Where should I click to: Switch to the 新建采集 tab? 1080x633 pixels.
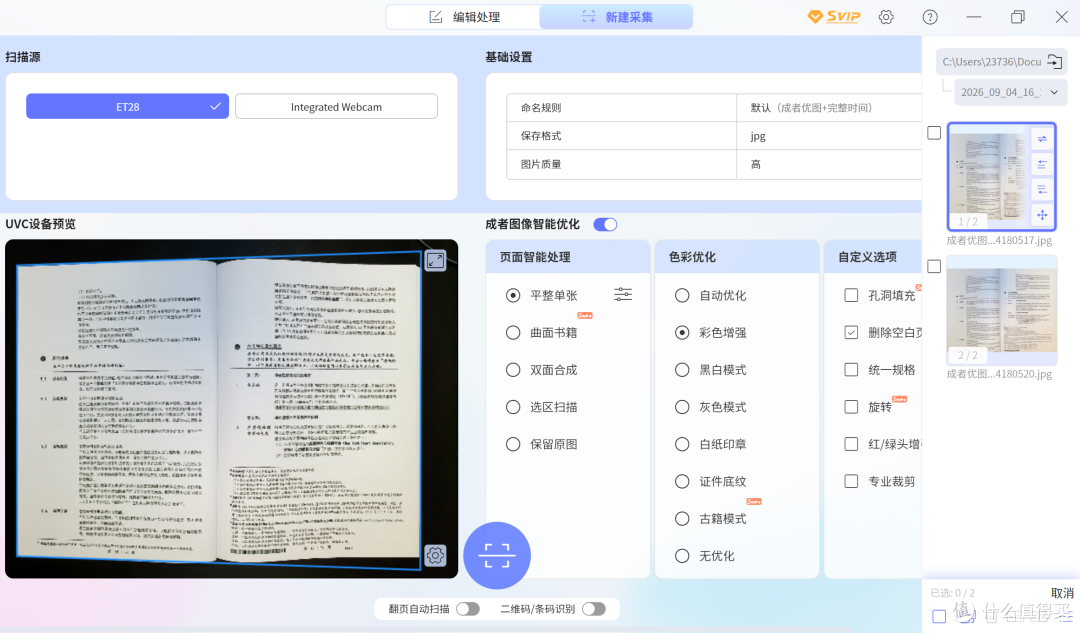pyautogui.click(x=616, y=17)
